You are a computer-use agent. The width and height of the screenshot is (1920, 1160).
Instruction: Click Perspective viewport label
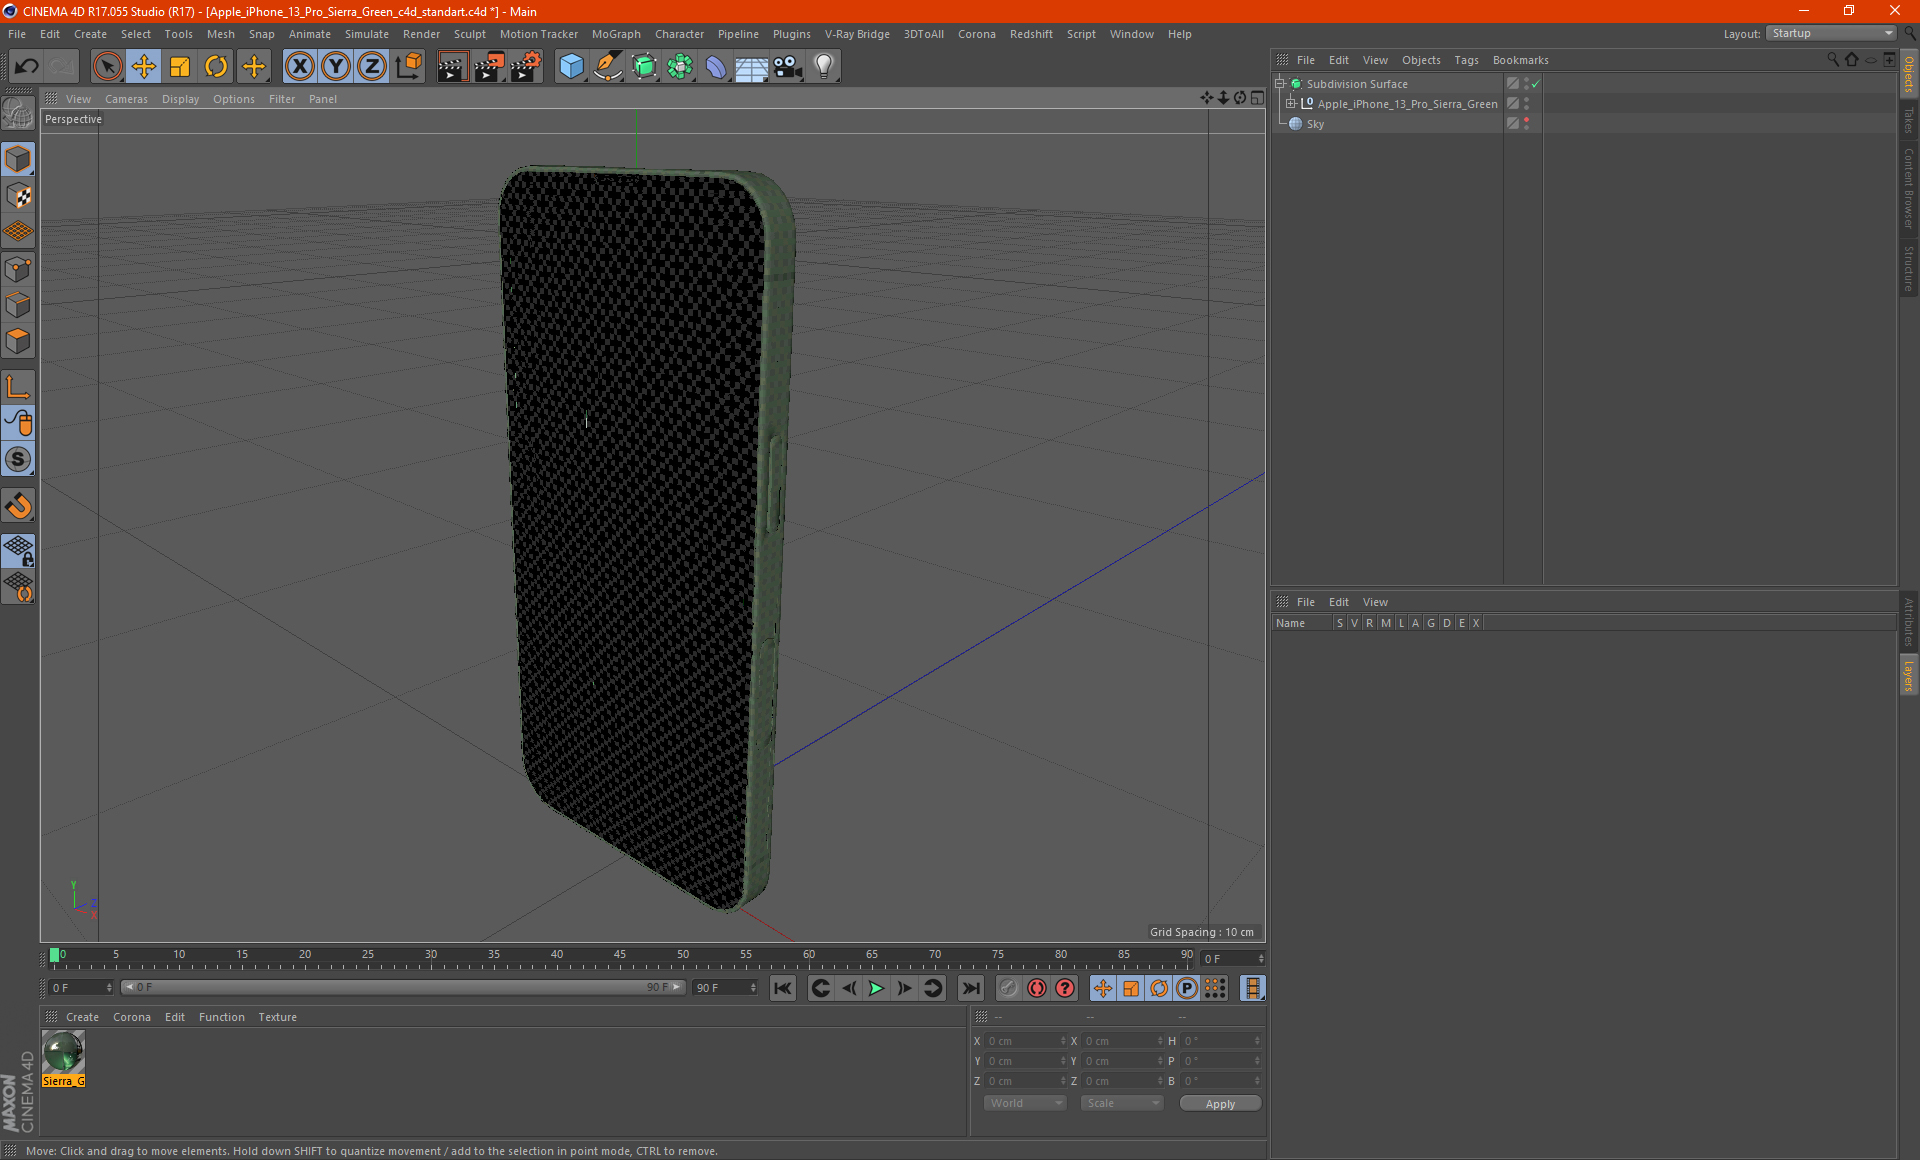[73, 119]
